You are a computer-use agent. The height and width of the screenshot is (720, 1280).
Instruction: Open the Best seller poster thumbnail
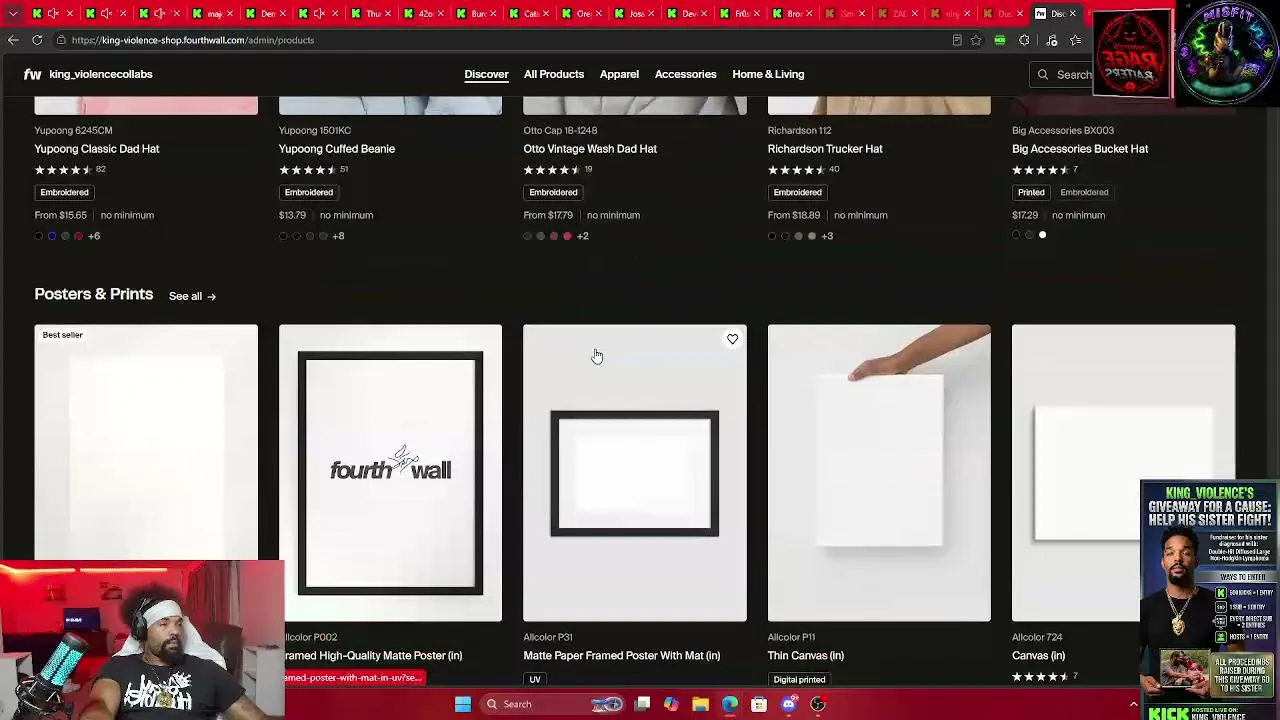pos(146,442)
